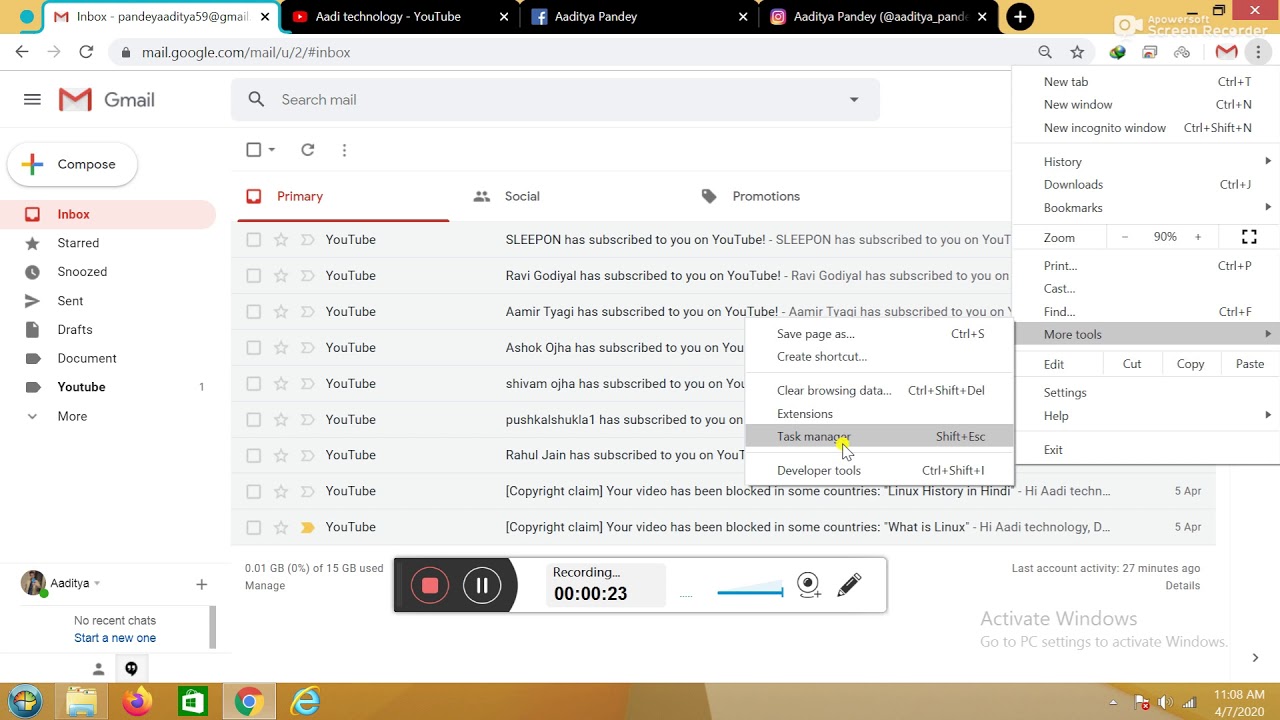Check the SLEEPON email checkbox

pos(254,240)
